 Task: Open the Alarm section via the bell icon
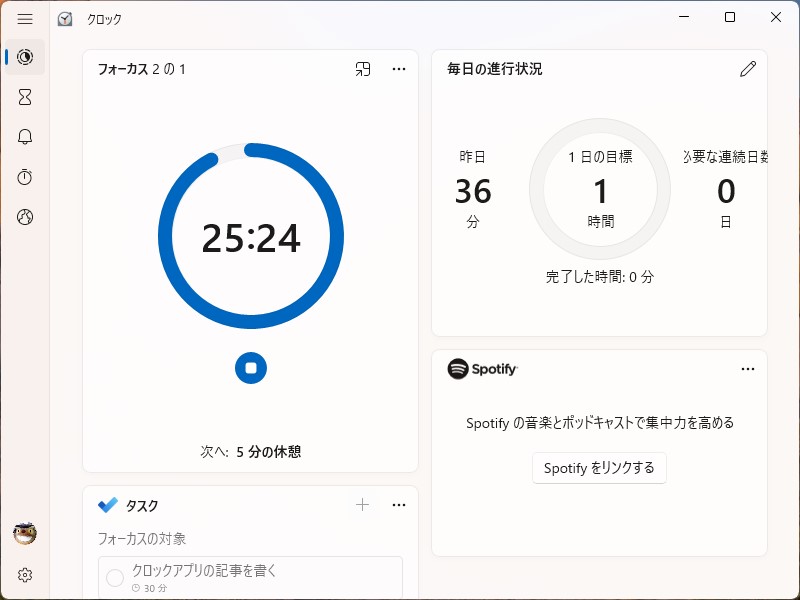(24, 137)
